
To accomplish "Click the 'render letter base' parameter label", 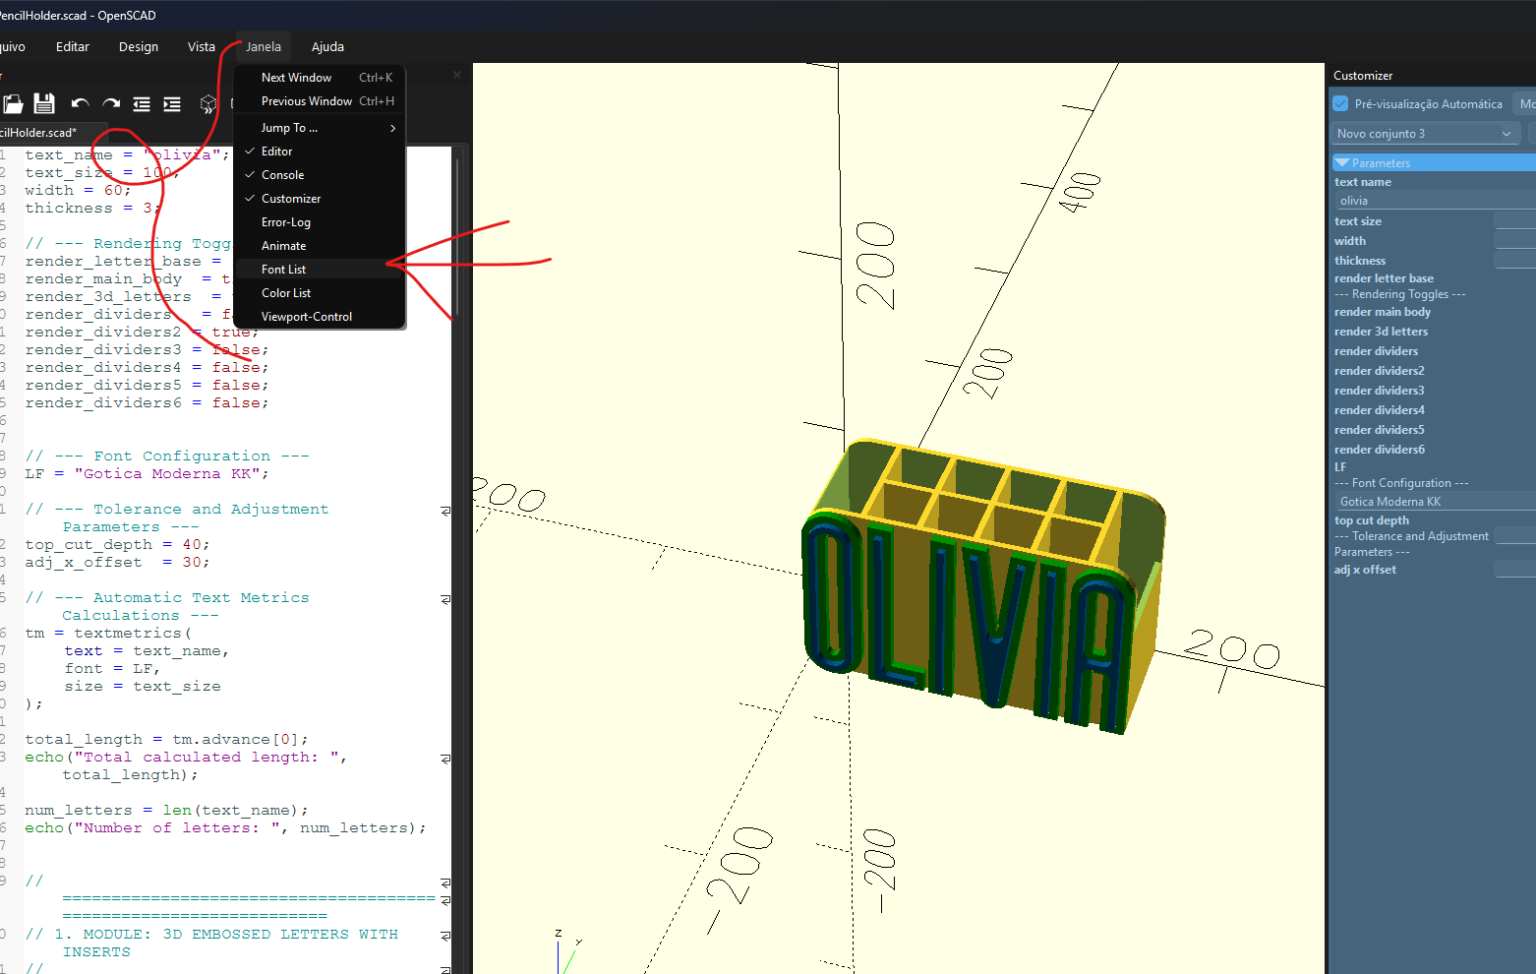I will coord(1384,279).
